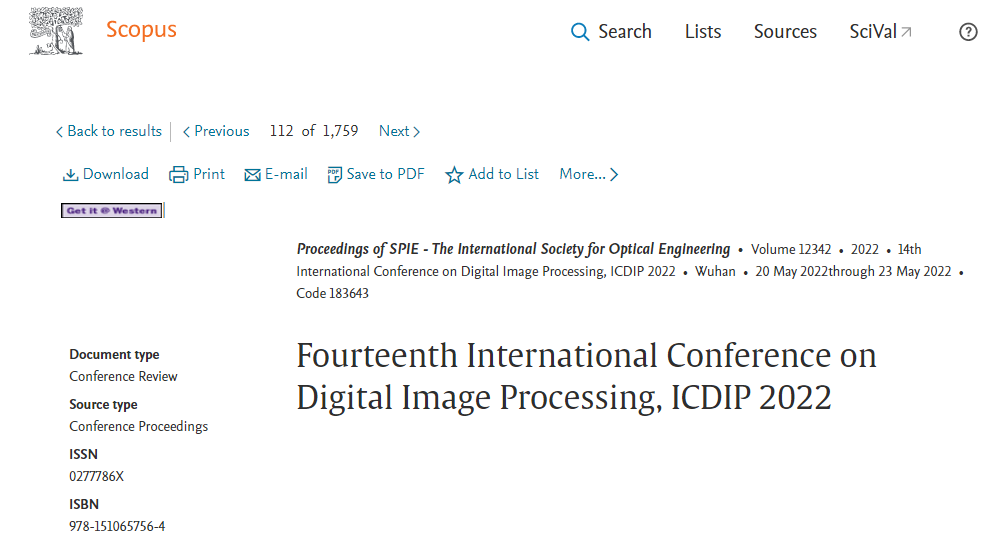Screen dimensions: 985x544
Task: Click the Save to PDF icon
Action: [x=334, y=175]
